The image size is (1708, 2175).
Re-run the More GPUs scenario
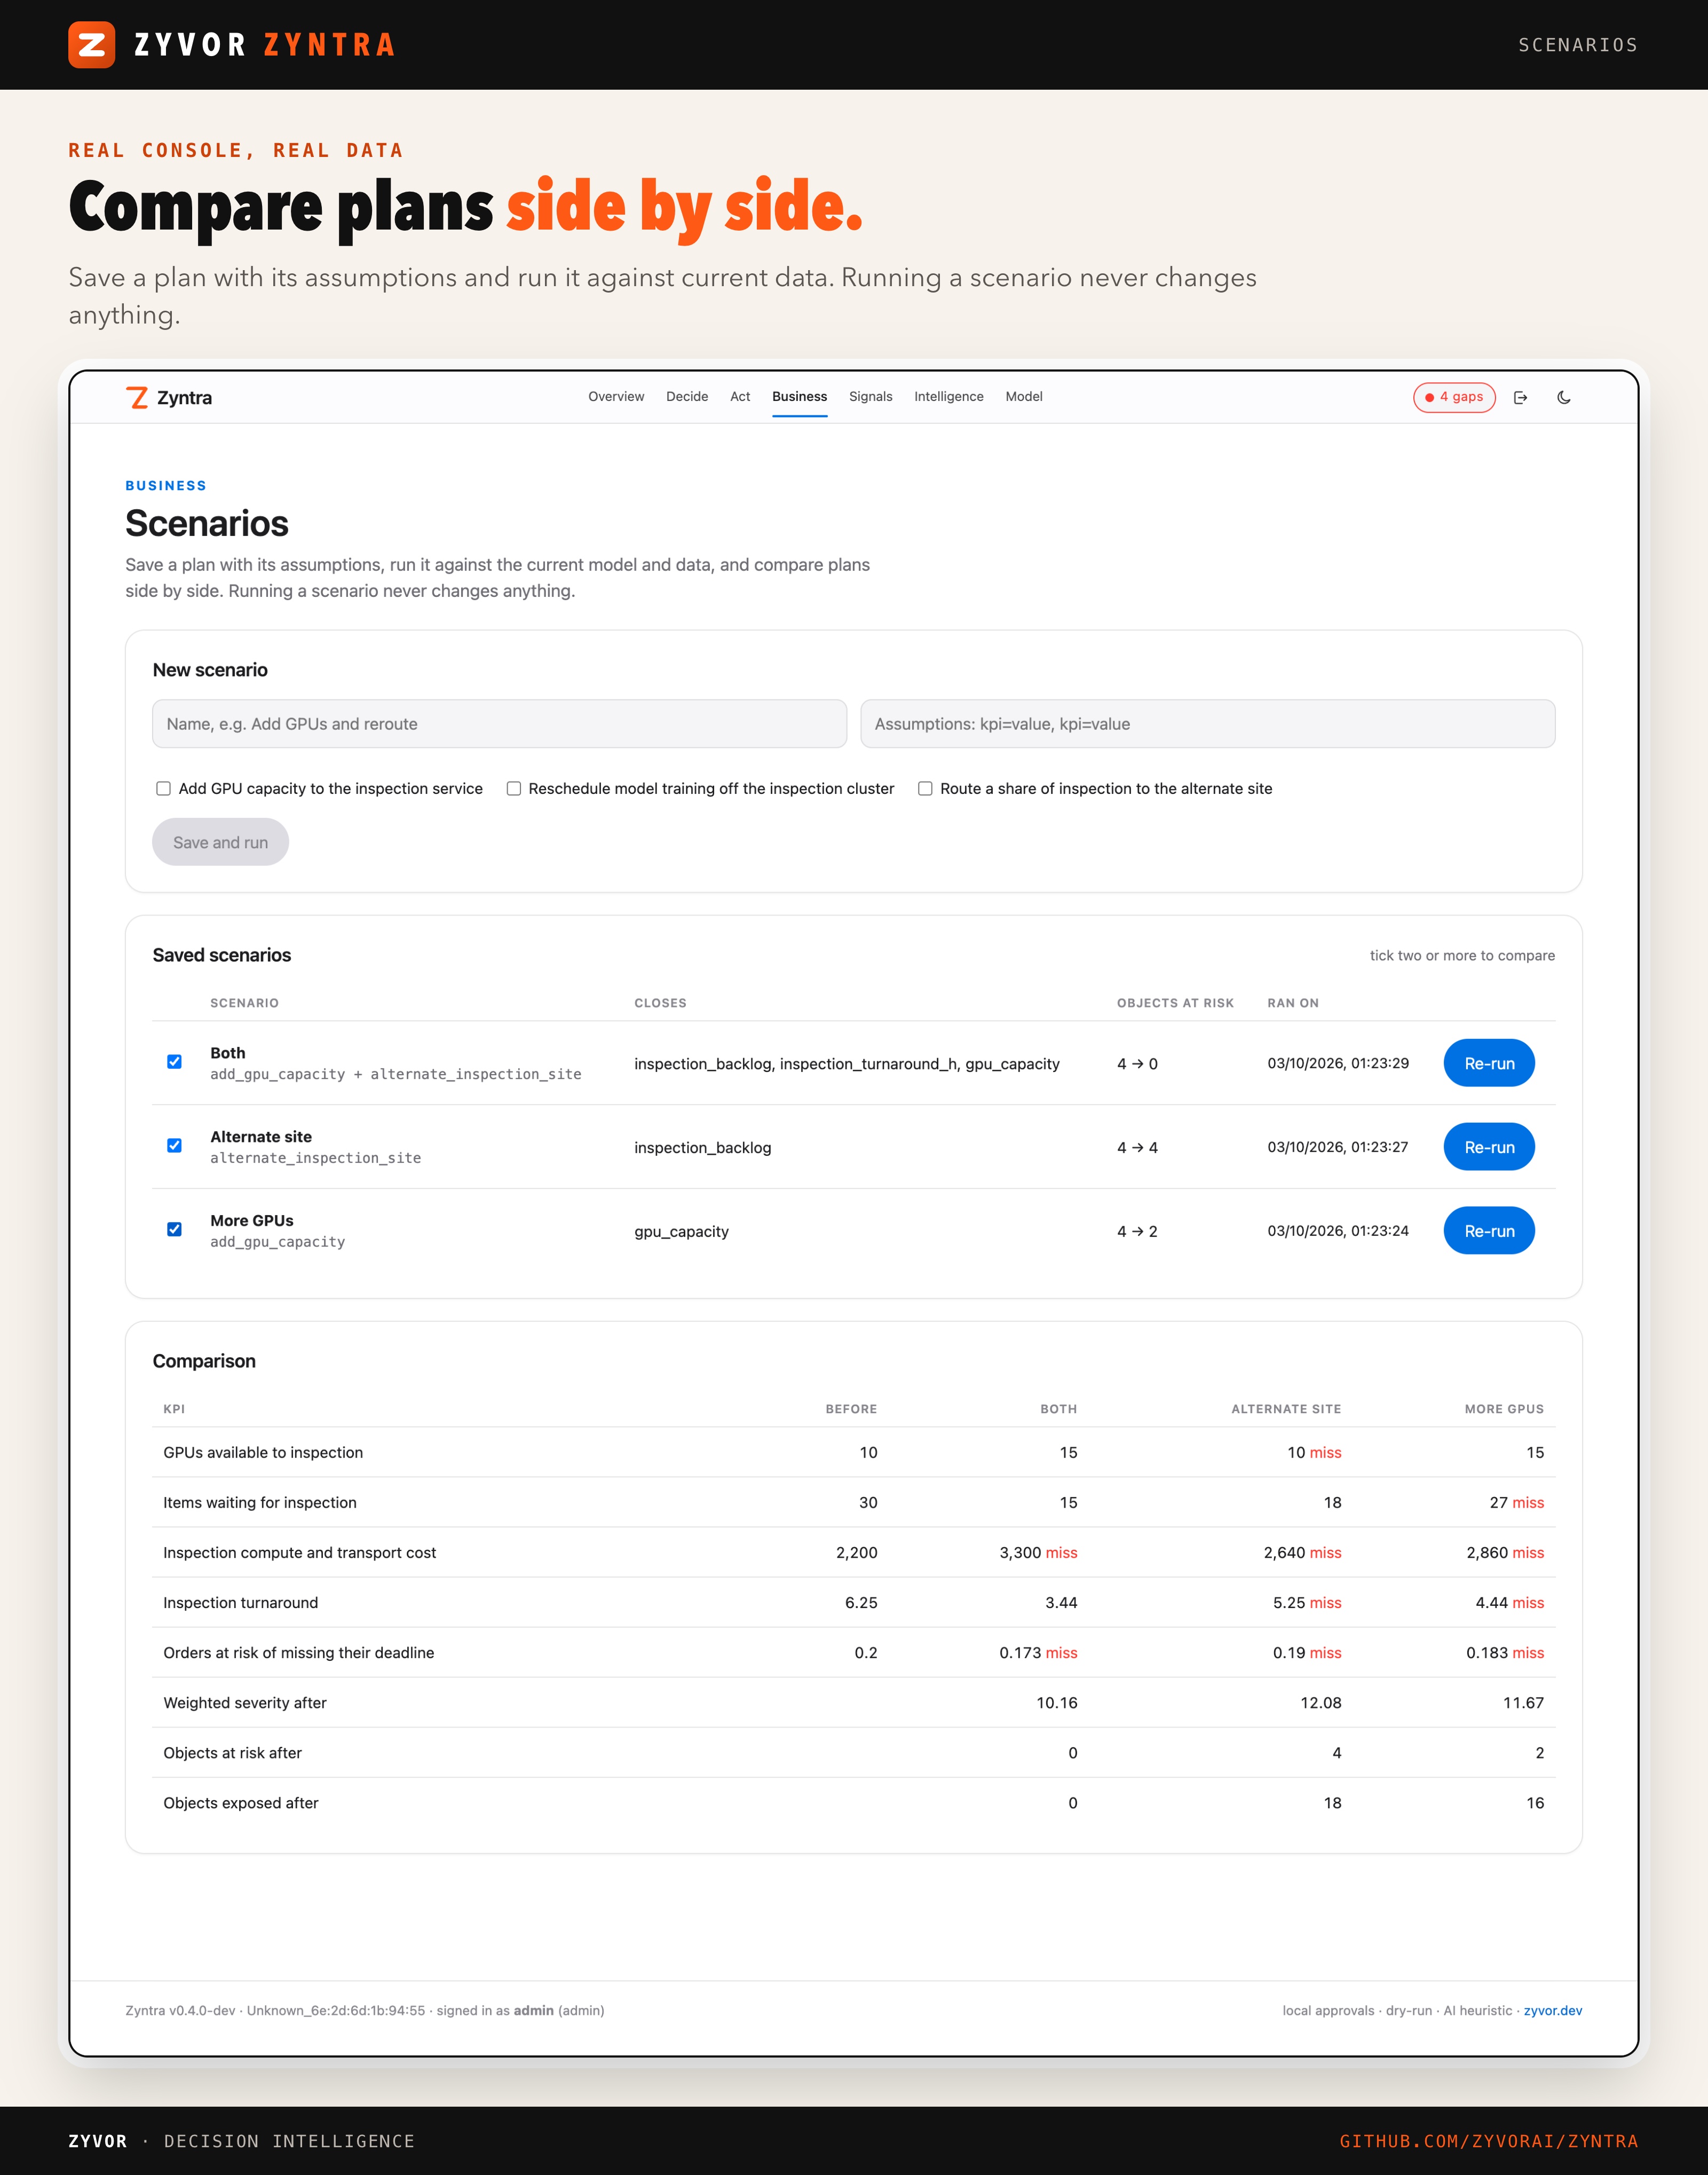point(1488,1231)
